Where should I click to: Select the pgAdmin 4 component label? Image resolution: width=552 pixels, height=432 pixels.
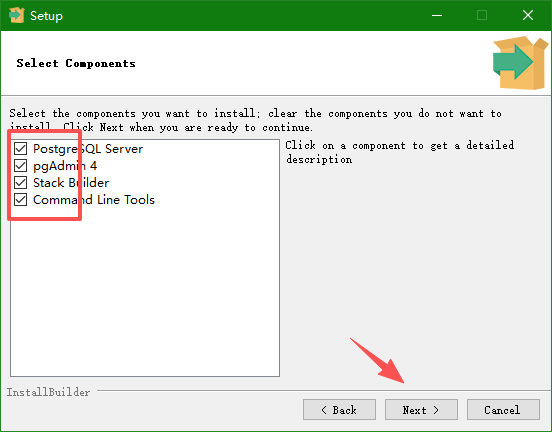pyautogui.click(x=65, y=166)
